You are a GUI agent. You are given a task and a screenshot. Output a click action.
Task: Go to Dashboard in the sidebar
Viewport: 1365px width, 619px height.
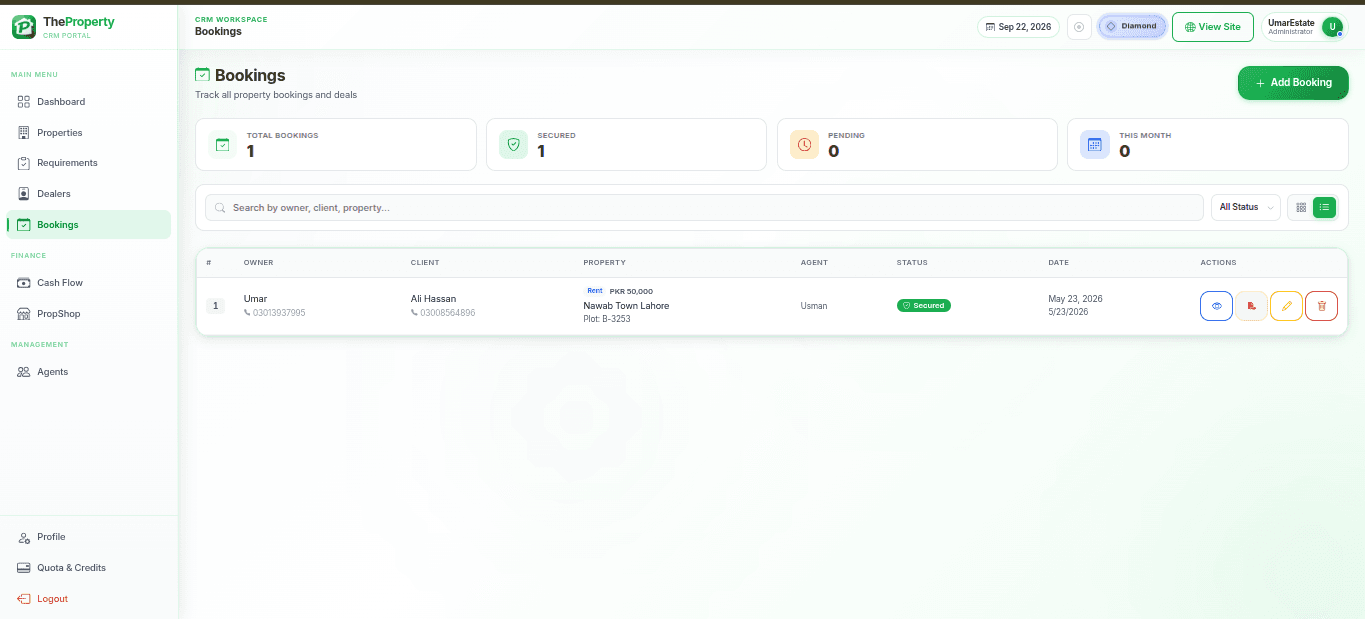click(88, 102)
